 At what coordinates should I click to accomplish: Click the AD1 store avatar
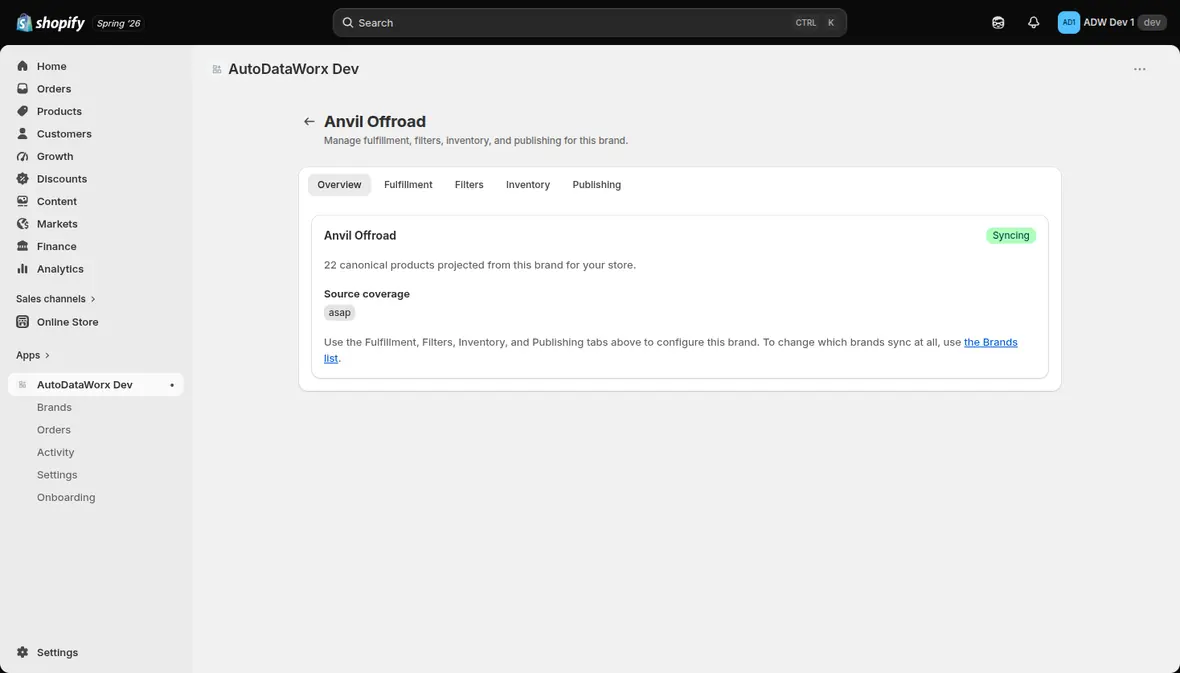point(1069,23)
